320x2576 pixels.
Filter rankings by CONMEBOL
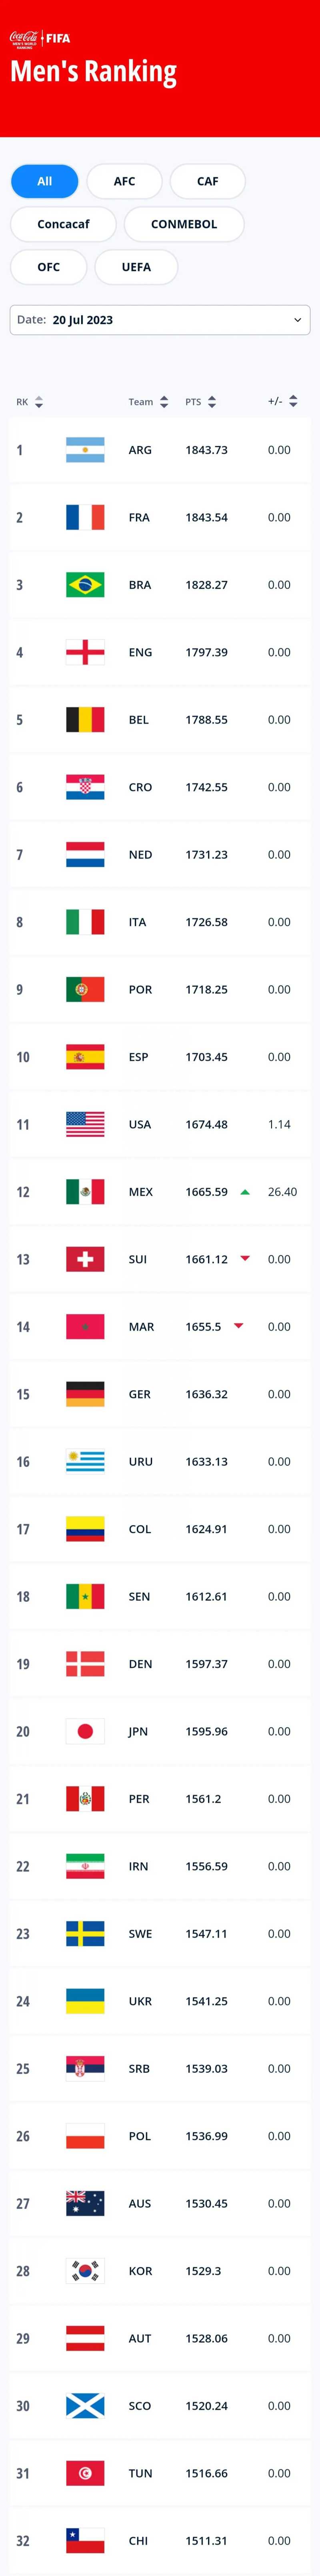point(184,224)
